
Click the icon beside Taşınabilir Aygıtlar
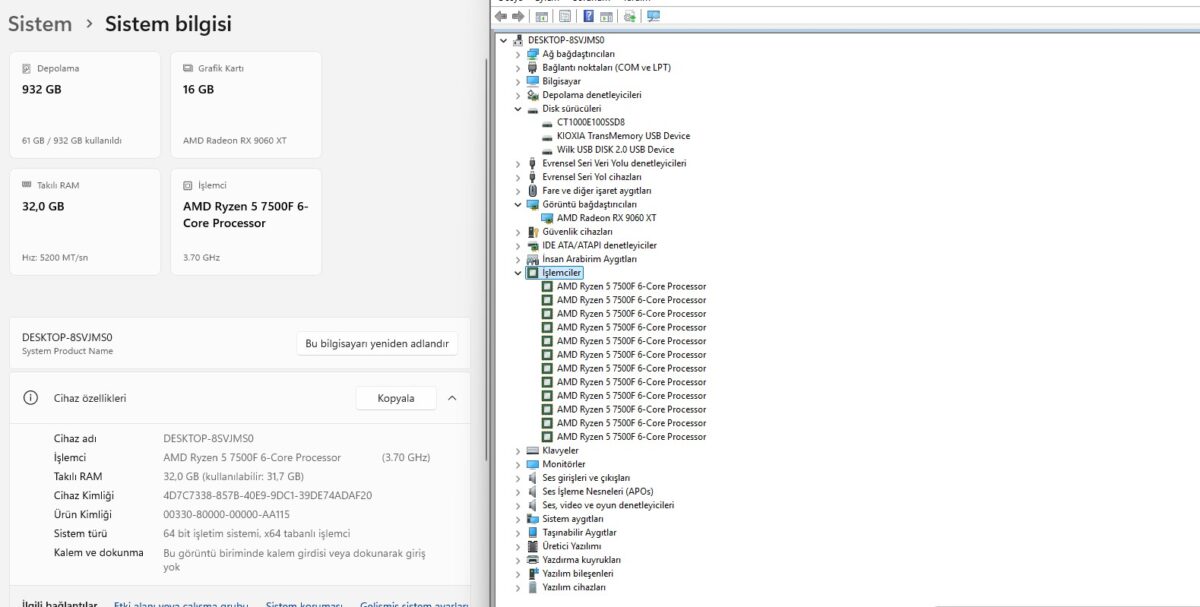[532, 532]
